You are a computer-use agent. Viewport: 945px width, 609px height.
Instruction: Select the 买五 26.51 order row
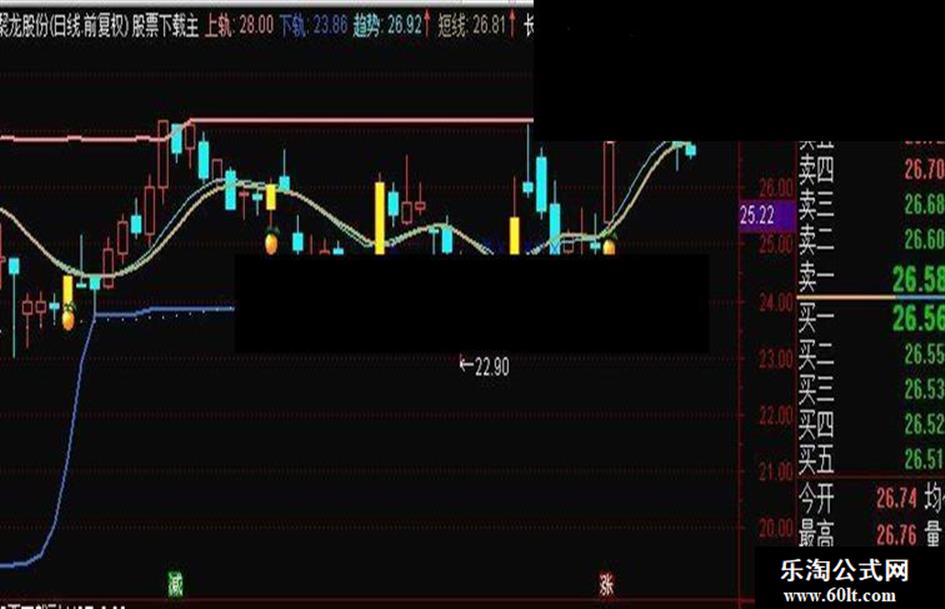pos(871,459)
